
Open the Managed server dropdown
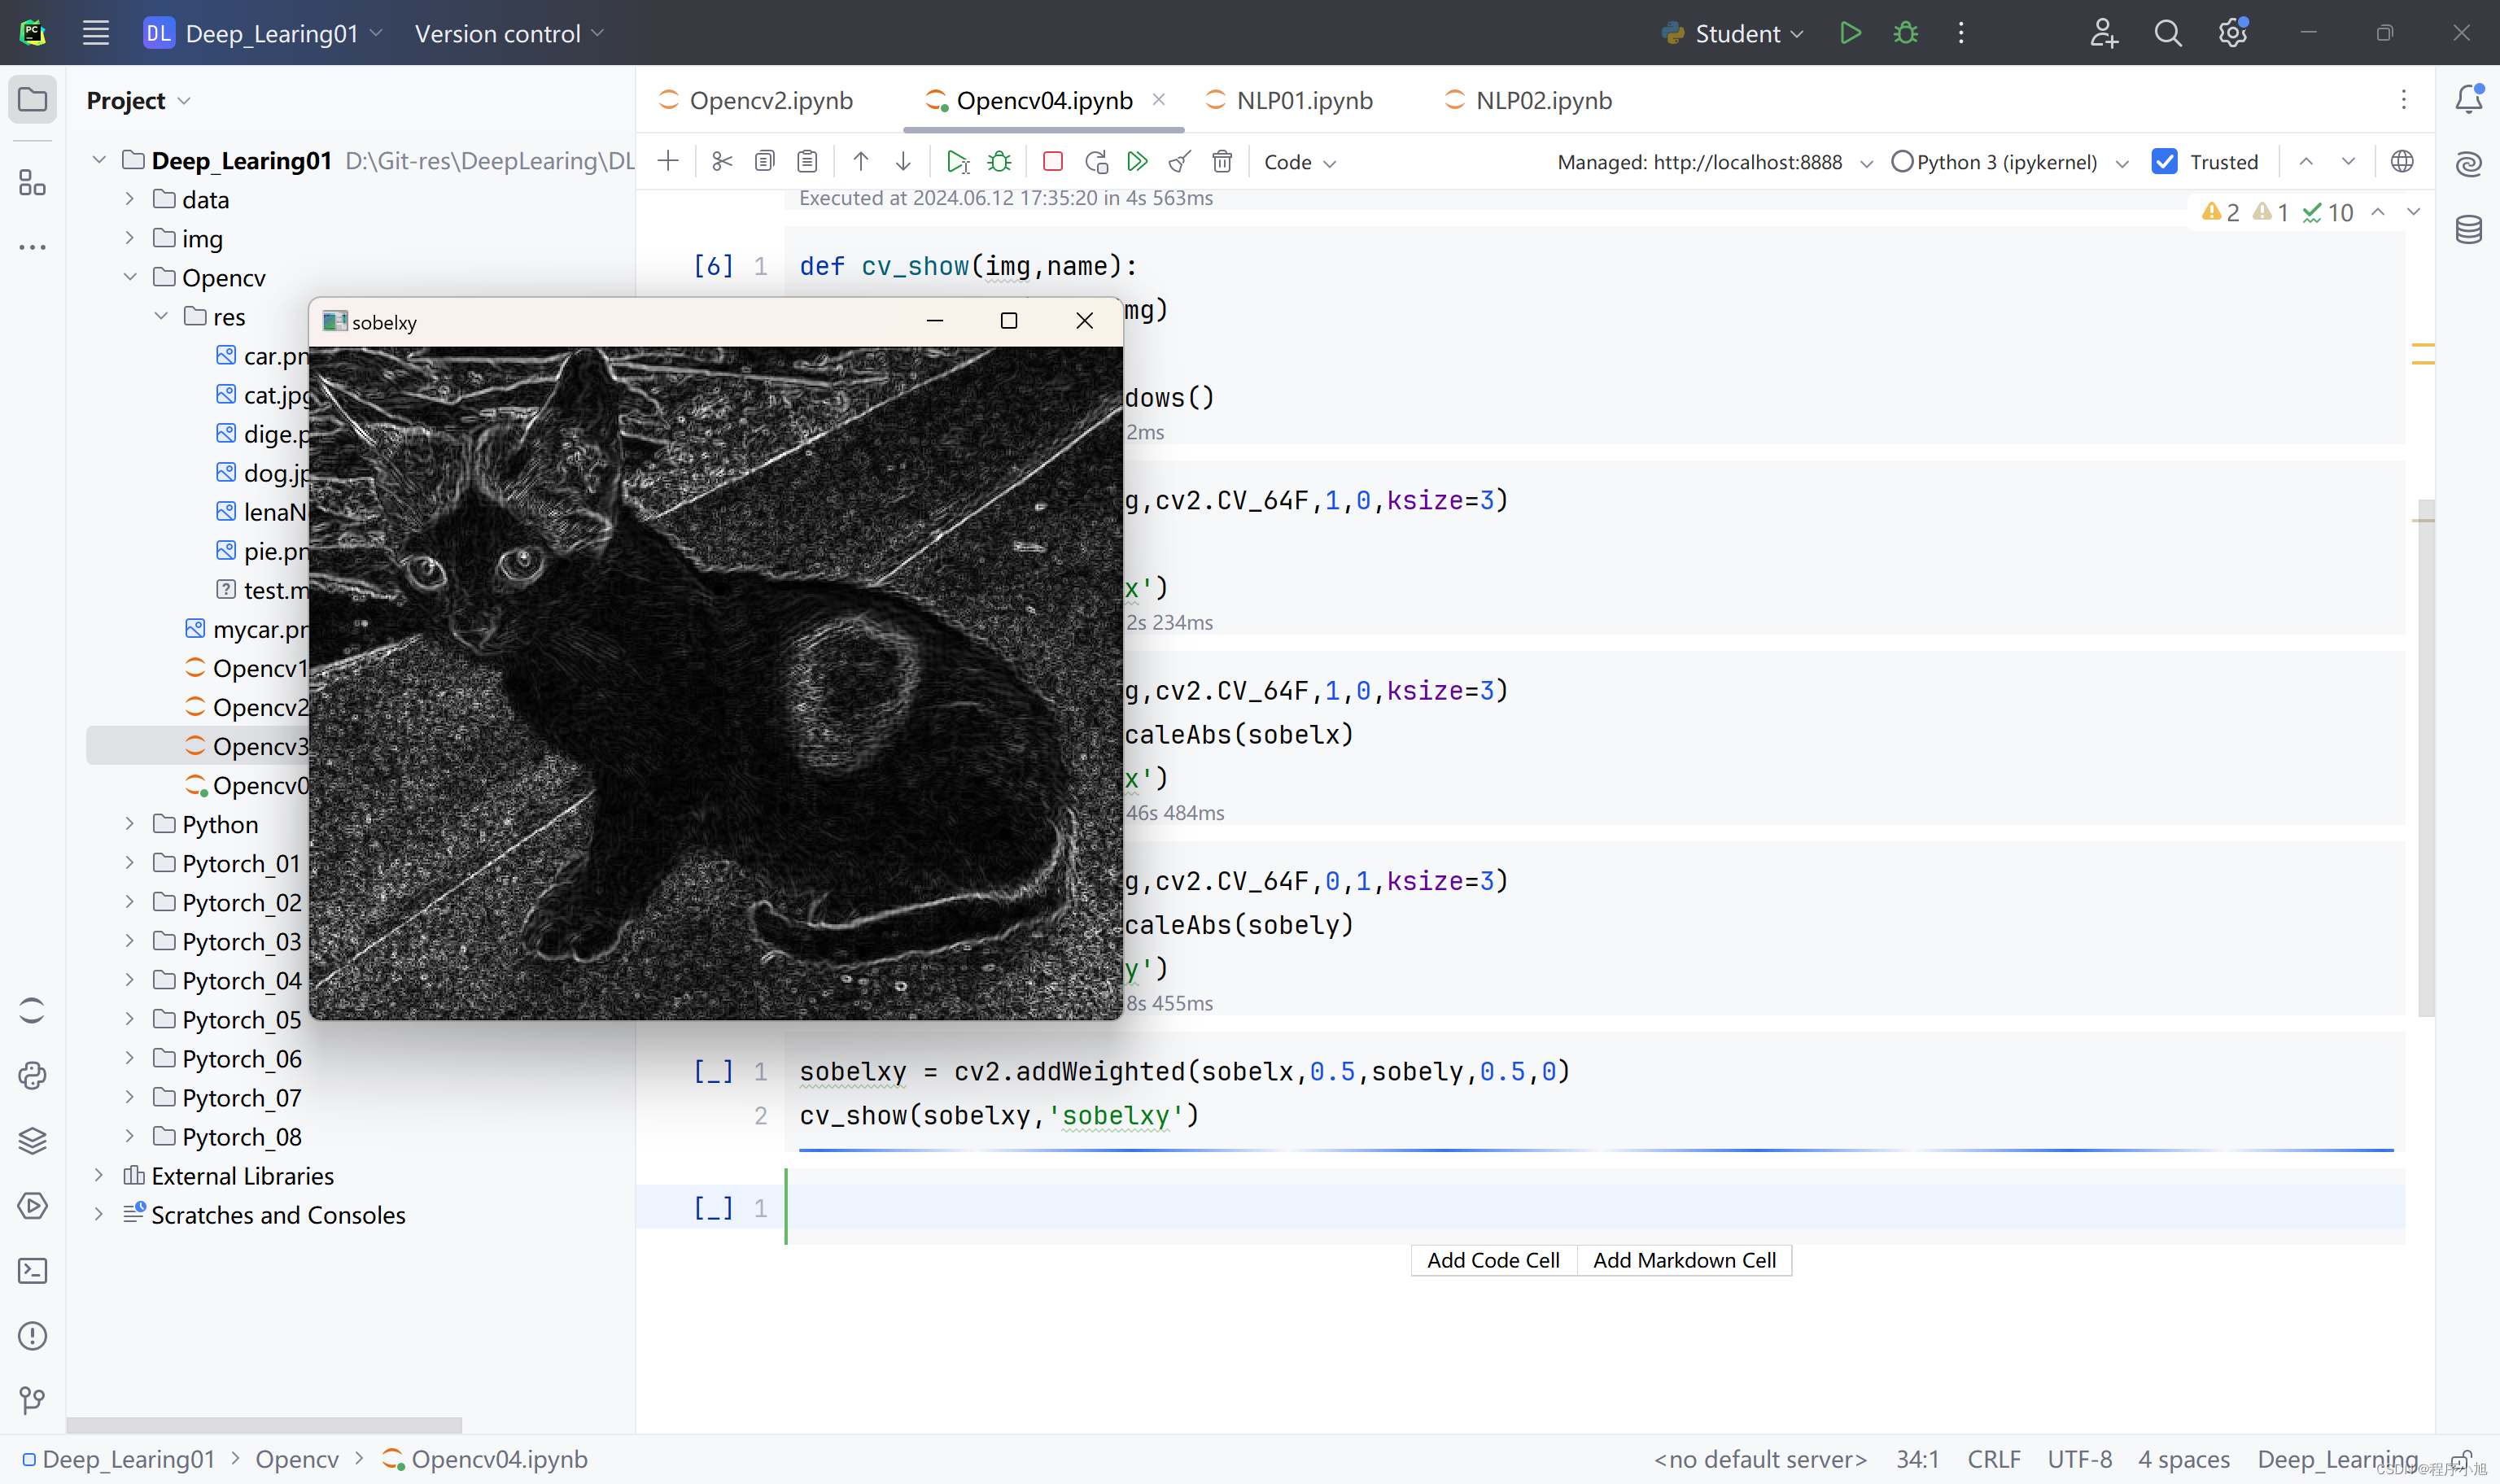(1715, 162)
